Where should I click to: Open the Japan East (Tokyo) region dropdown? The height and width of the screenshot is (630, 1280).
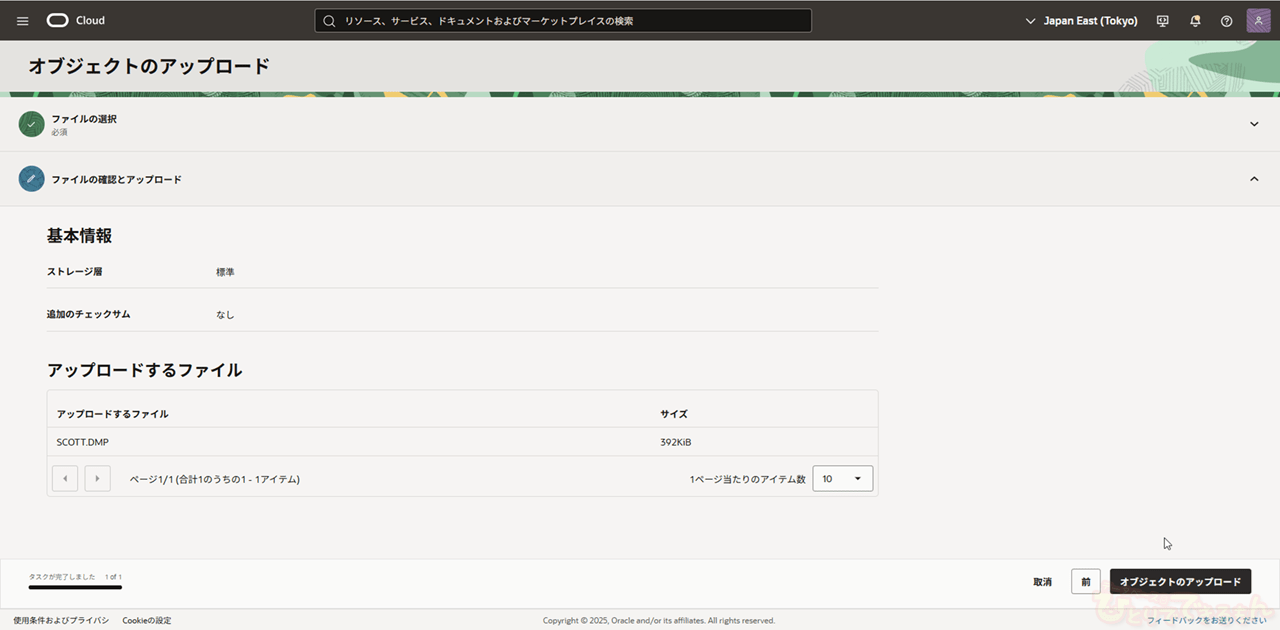point(1081,21)
